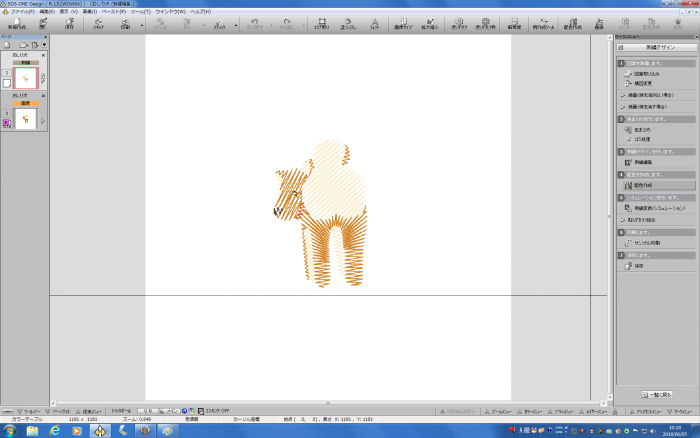
Task: Click the 印刷 (Print) toolbar icon
Action: click(x=126, y=23)
